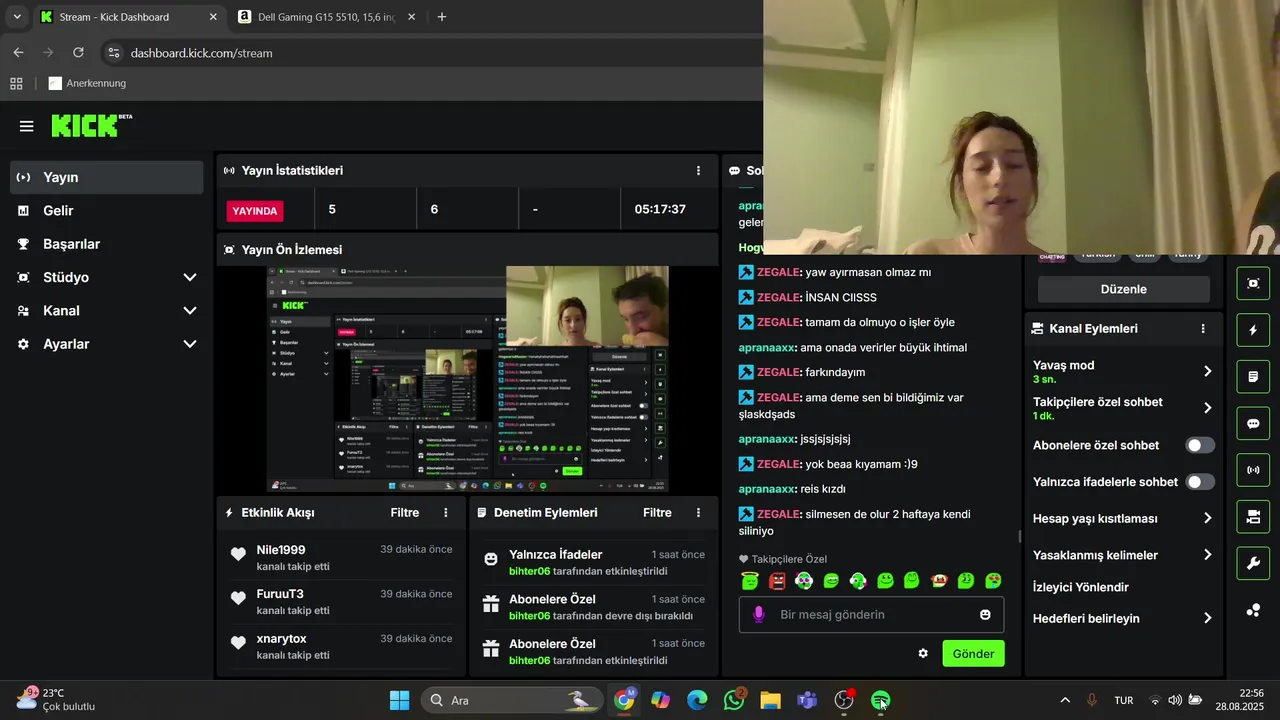Insert the red angry face emote
The height and width of the screenshot is (720, 1280).
click(777, 581)
